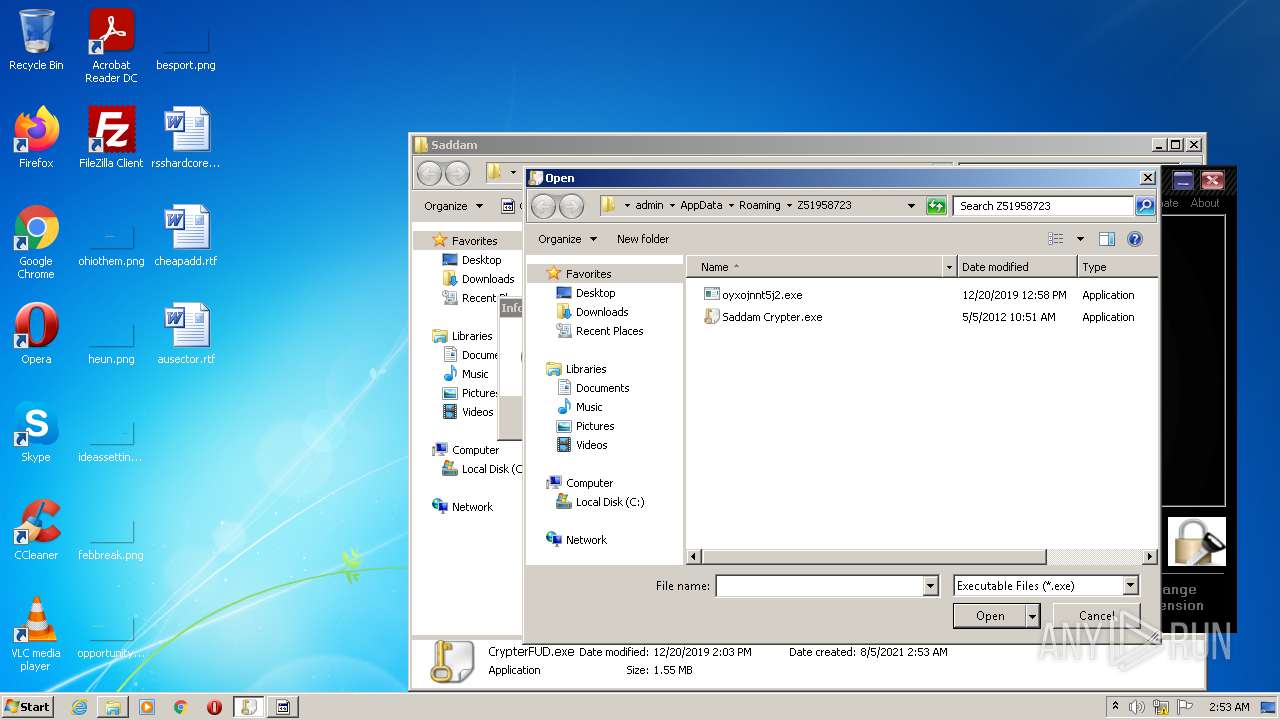Click the padlock image in crypter window
Image resolution: width=1280 pixels, height=720 pixels.
1196,542
